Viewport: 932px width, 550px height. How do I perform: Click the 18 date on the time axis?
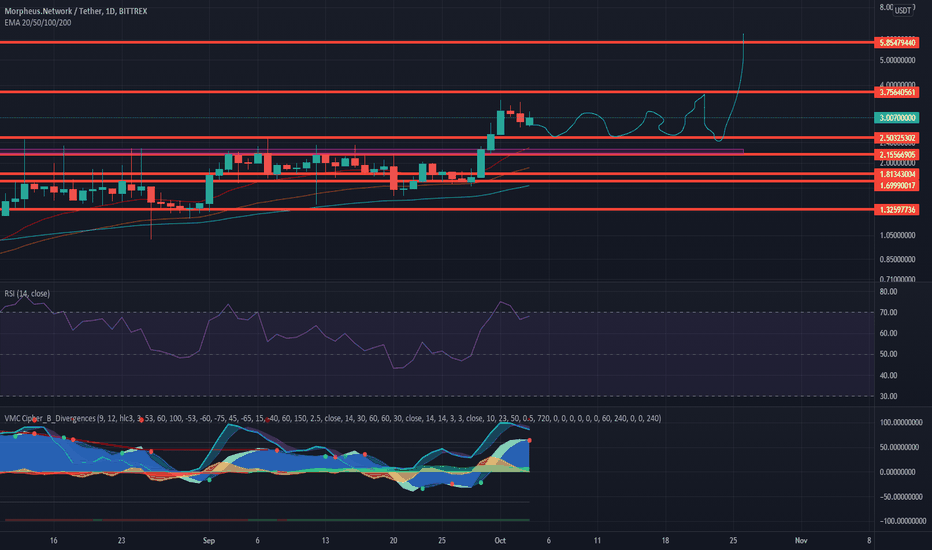point(665,540)
